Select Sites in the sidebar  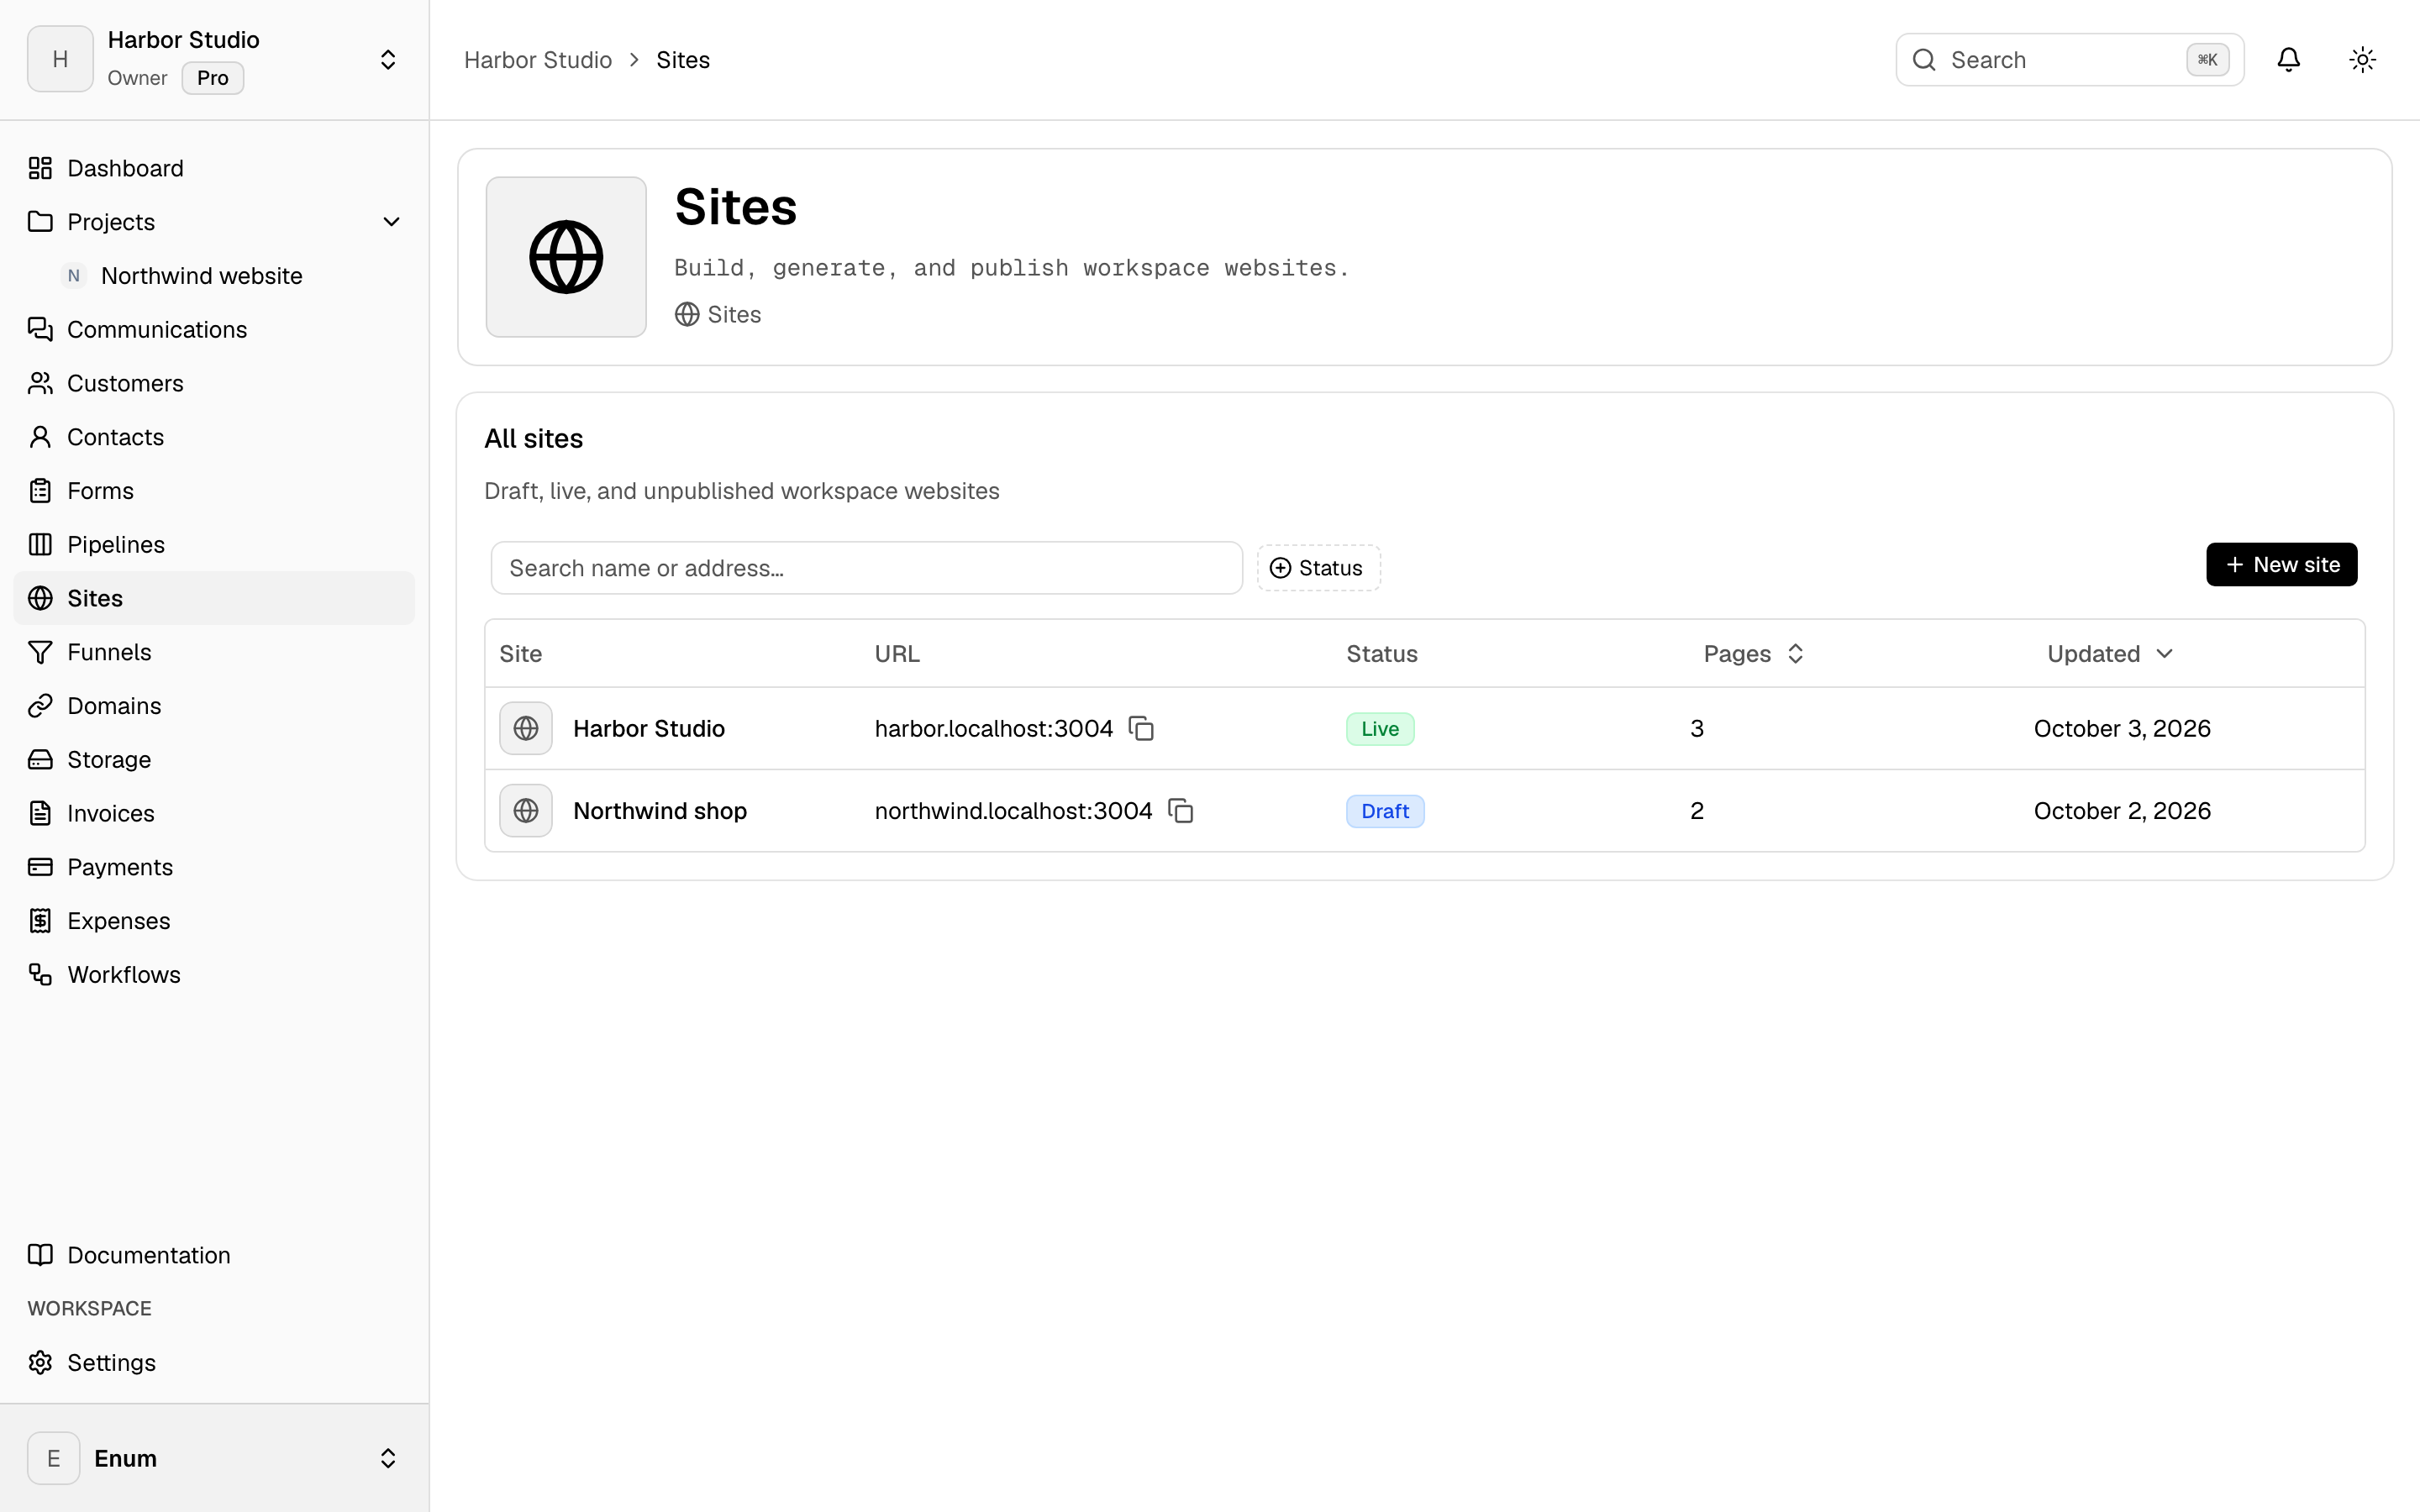pyautogui.click(x=214, y=598)
